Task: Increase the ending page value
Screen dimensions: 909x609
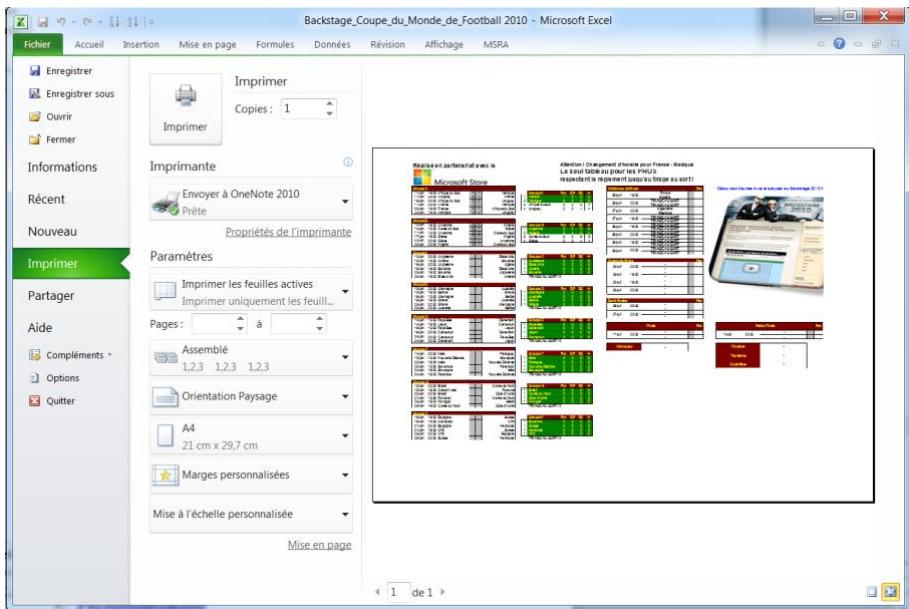Action: pos(320,319)
